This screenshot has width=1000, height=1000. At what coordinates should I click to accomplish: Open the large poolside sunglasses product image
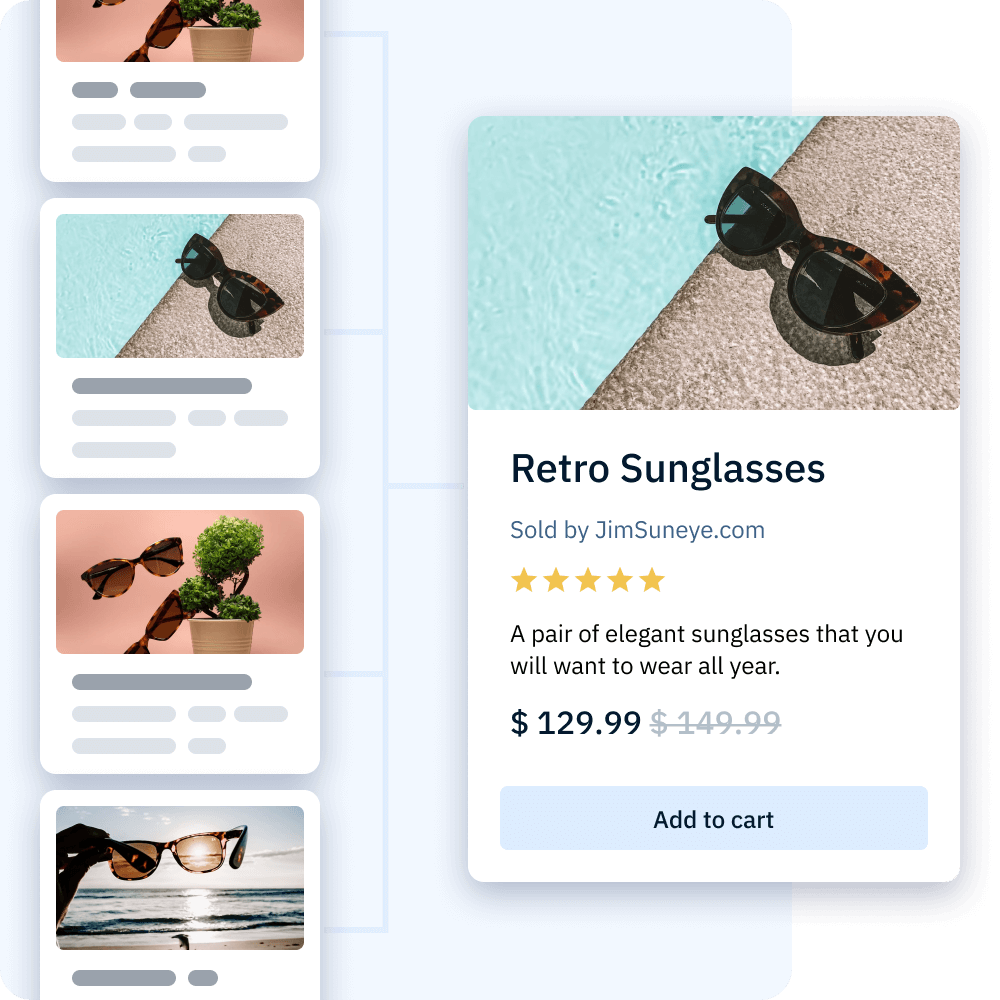(x=714, y=263)
